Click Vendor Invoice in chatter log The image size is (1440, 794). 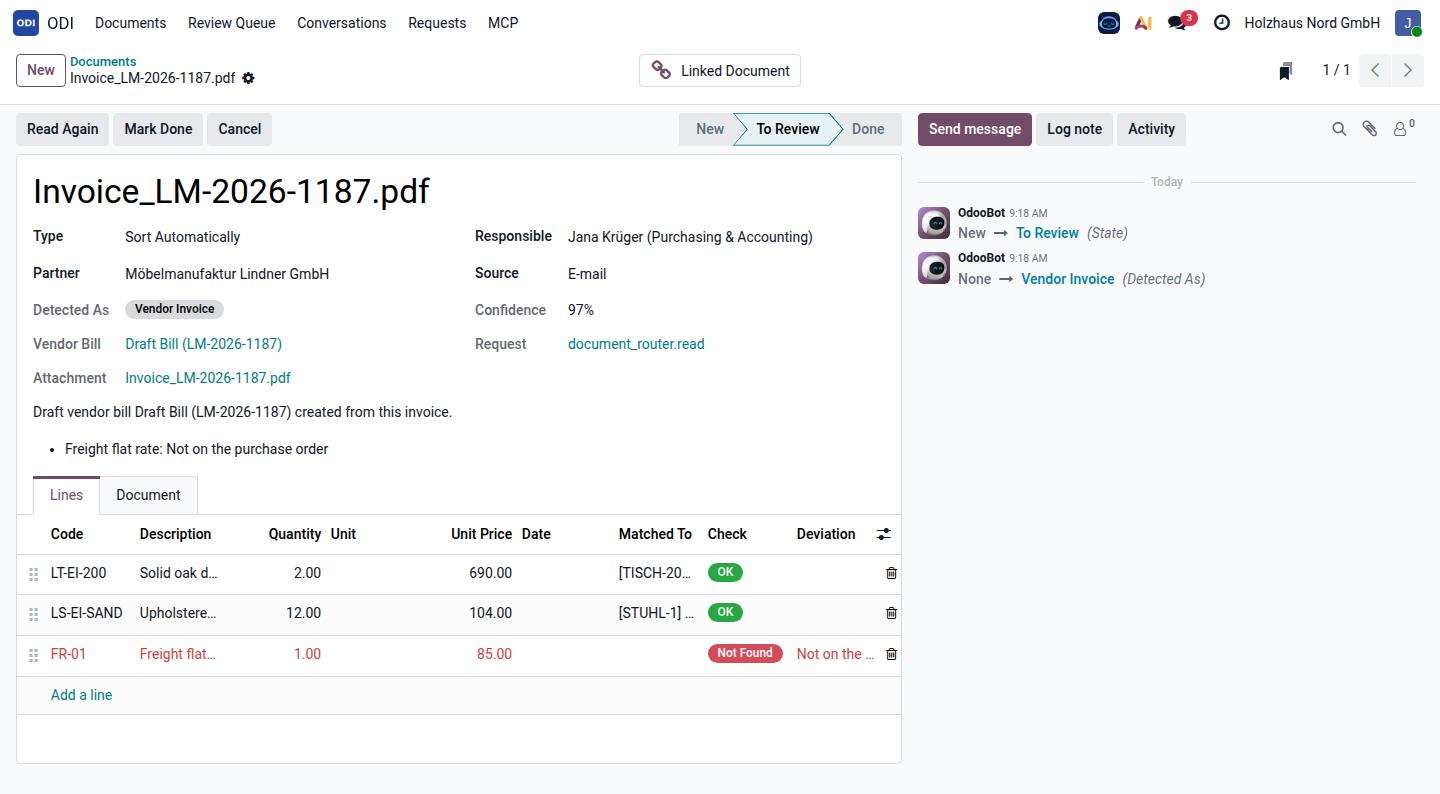(1067, 279)
